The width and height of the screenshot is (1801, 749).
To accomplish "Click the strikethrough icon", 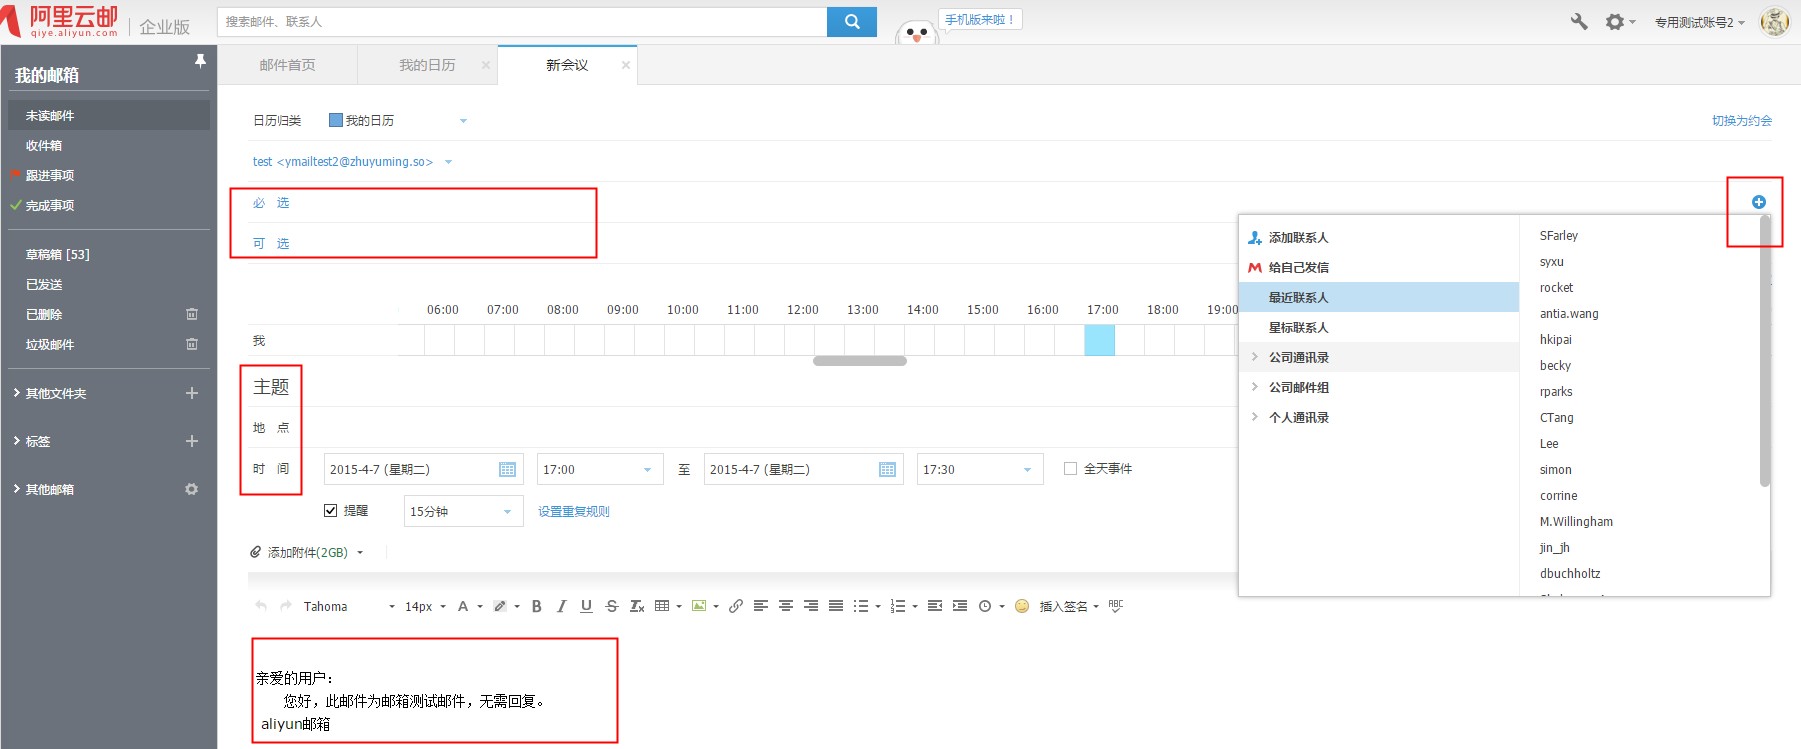I will (x=612, y=606).
